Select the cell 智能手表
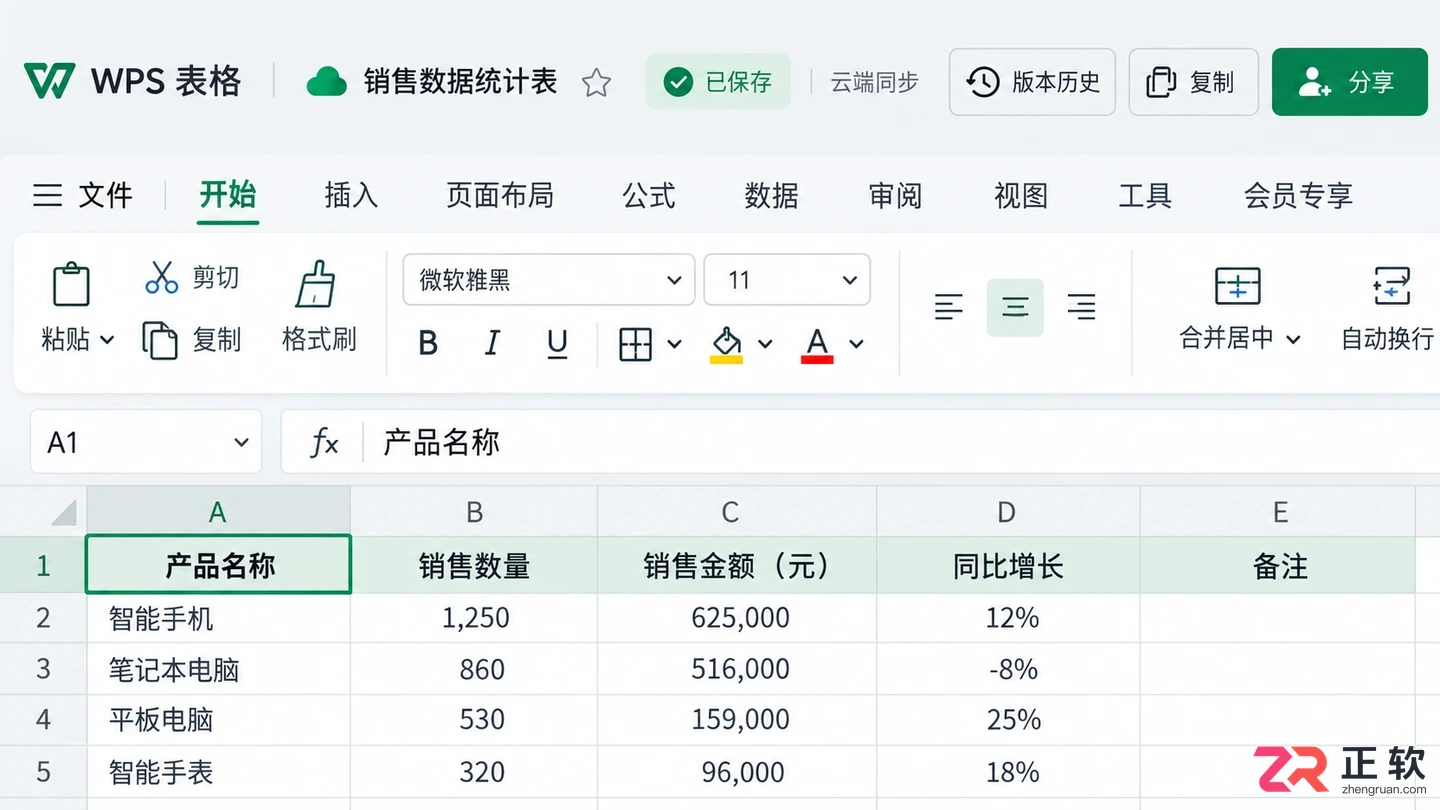 point(218,771)
